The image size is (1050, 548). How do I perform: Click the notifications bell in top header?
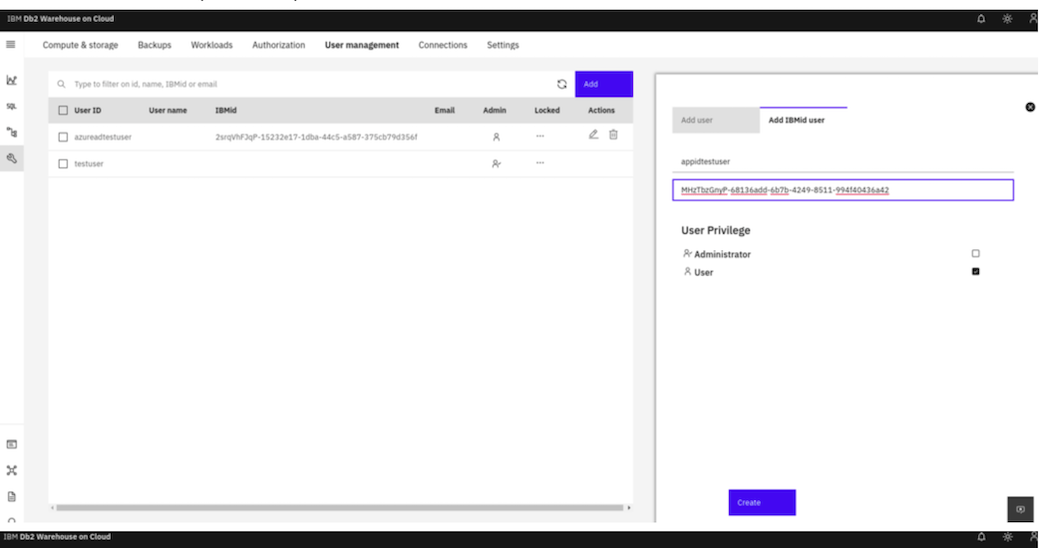[981, 19]
